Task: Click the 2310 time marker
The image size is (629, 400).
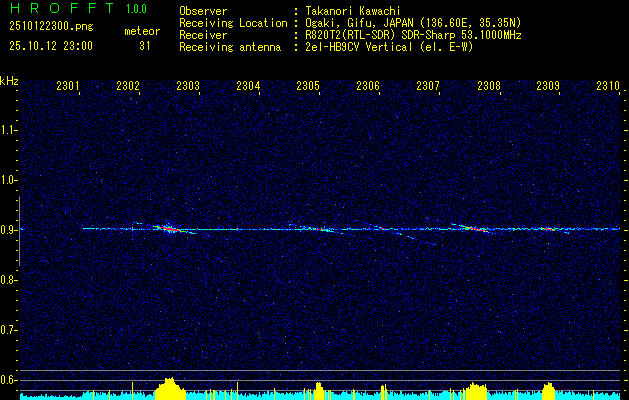Action: (609, 85)
